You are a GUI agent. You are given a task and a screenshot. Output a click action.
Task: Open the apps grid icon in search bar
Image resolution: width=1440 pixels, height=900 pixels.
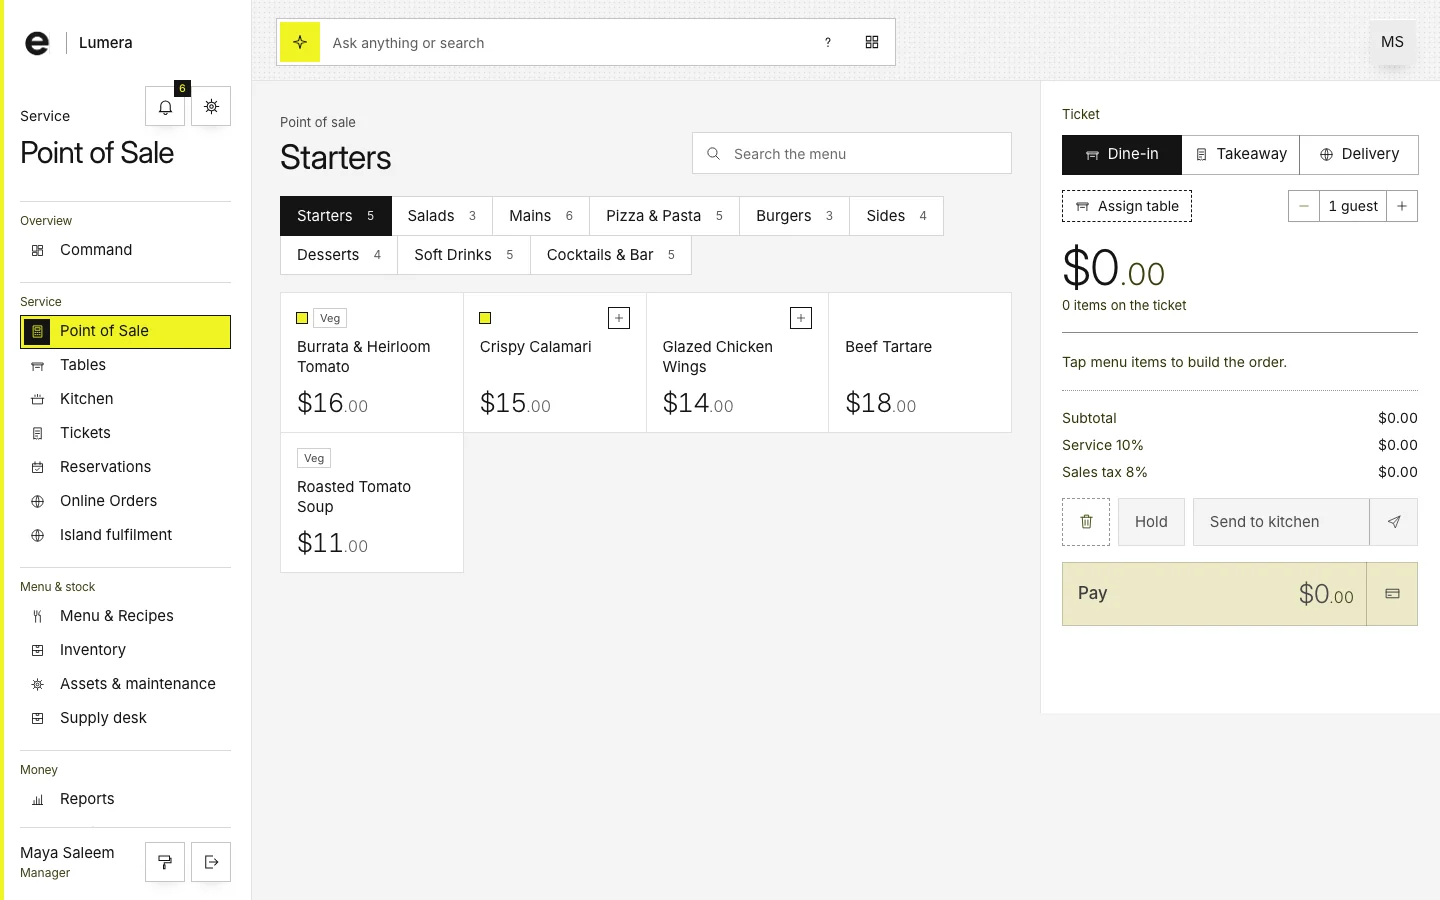pyautogui.click(x=872, y=42)
